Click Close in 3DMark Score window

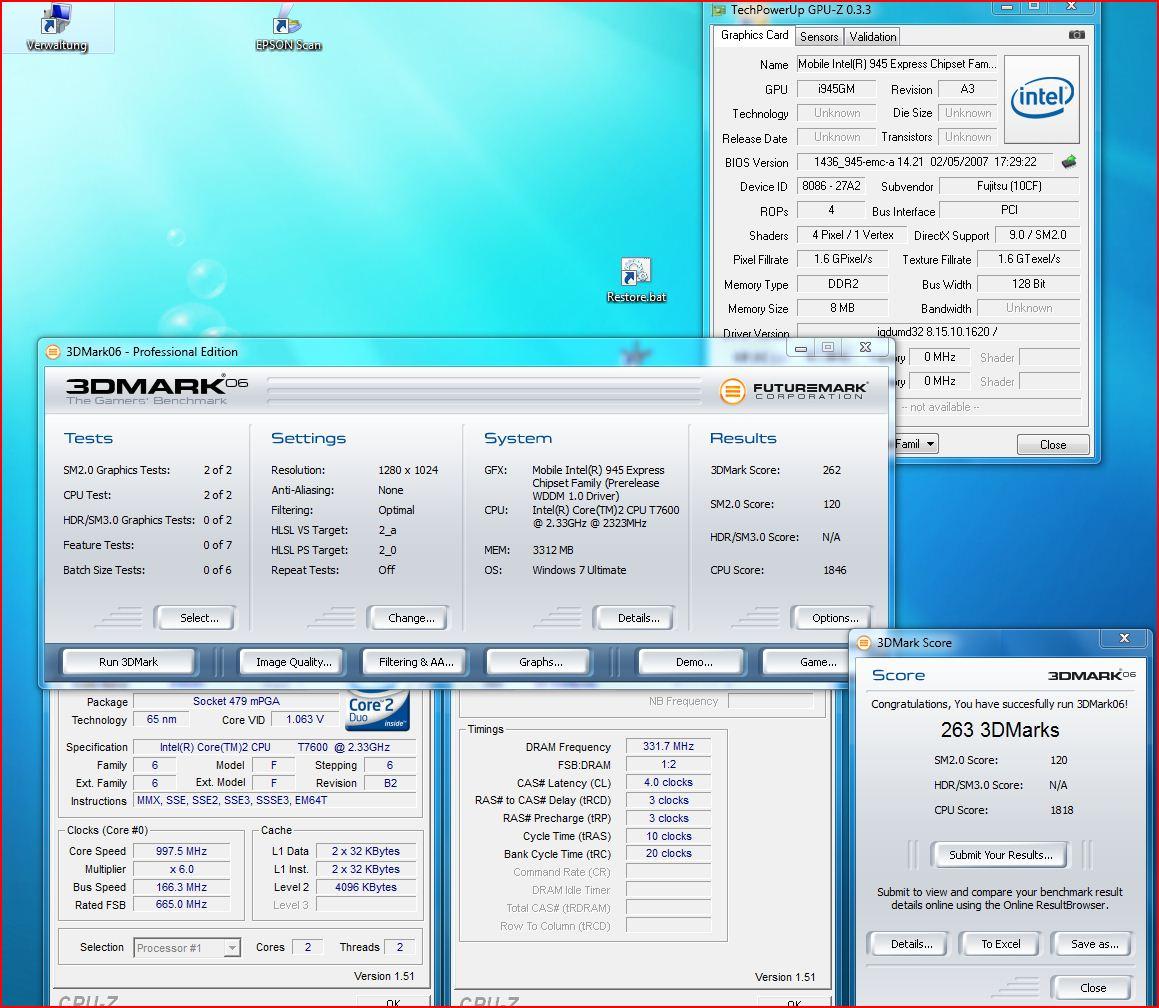click(x=1092, y=987)
